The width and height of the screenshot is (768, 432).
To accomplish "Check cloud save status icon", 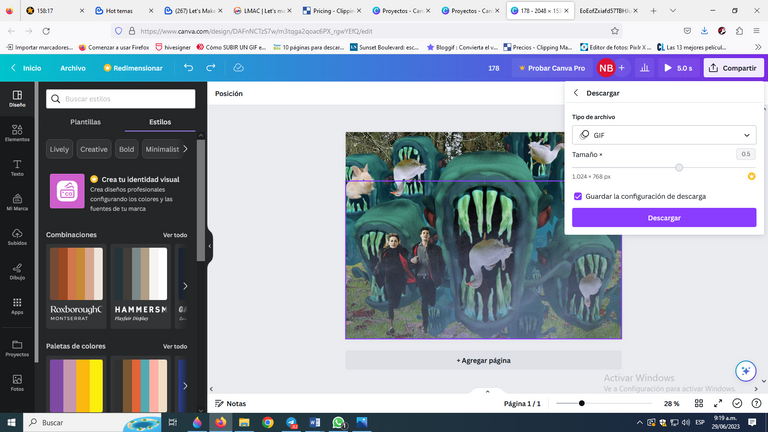I will click(x=239, y=68).
